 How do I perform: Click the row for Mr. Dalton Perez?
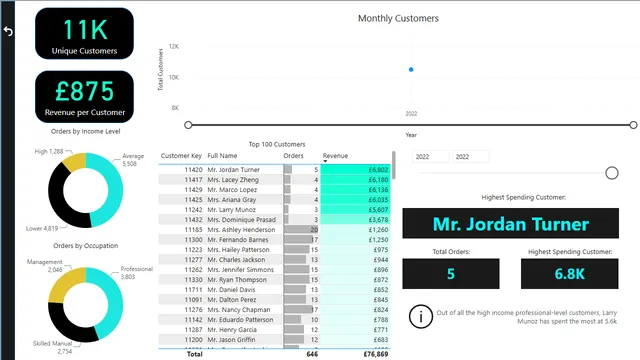click(x=274, y=300)
